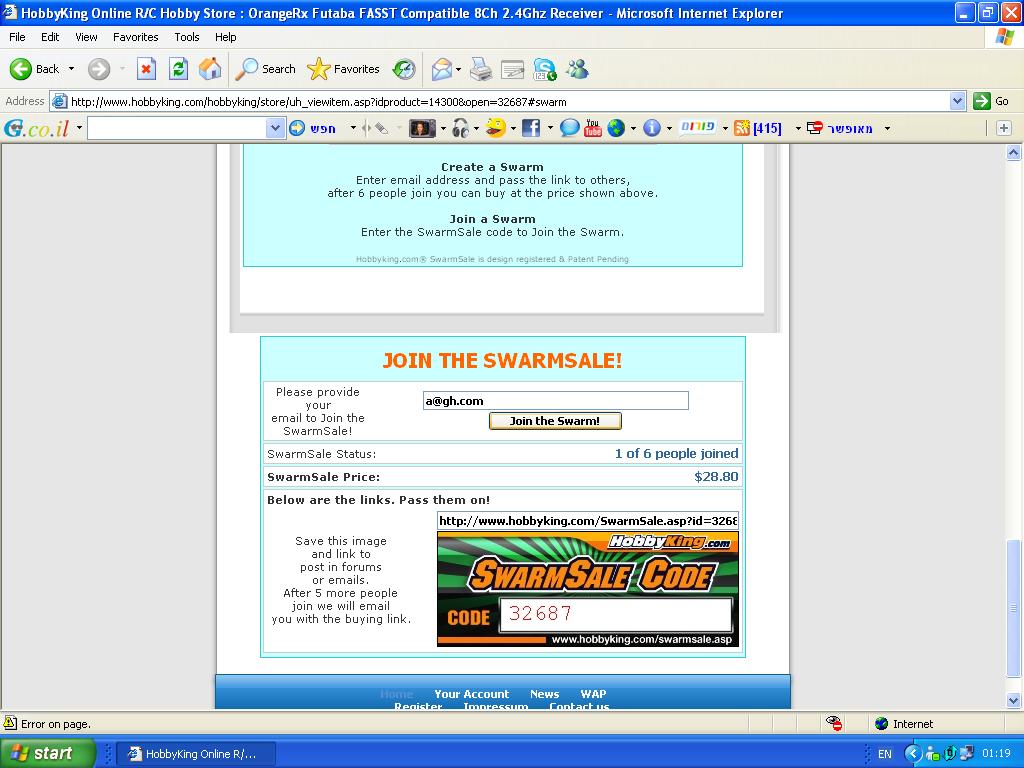The height and width of the screenshot is (768, 1024).
Task: Click the Messenger buddy icon in system tray
Action: point(933,754)
